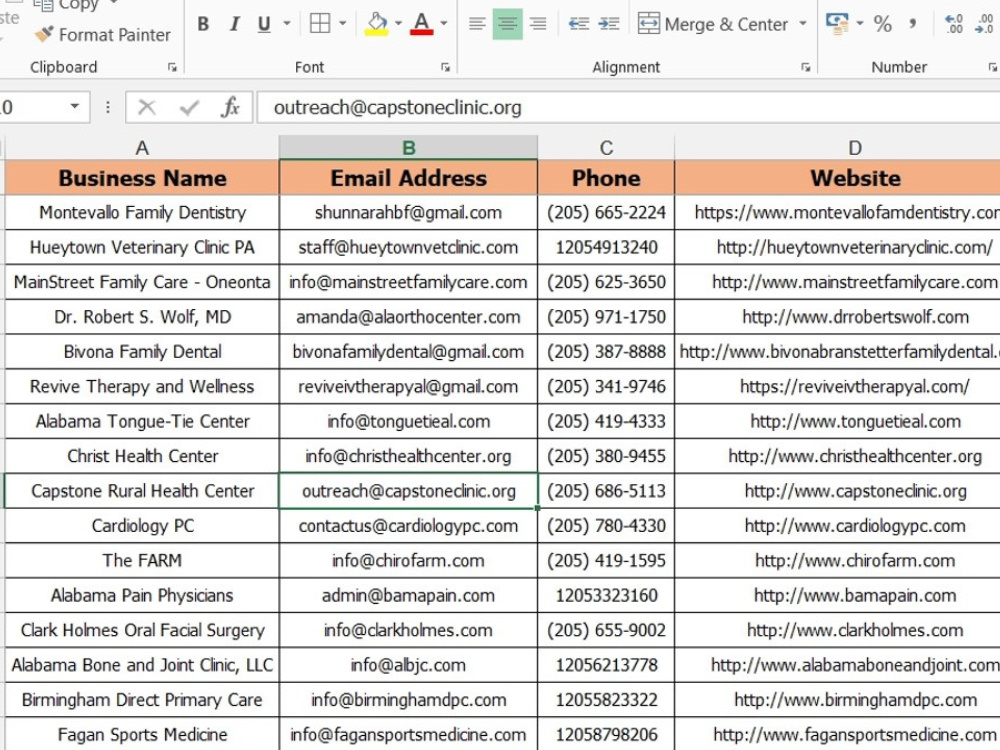
Task: Open Fill Color dropdown arrow
Action: tap(399, 24)
